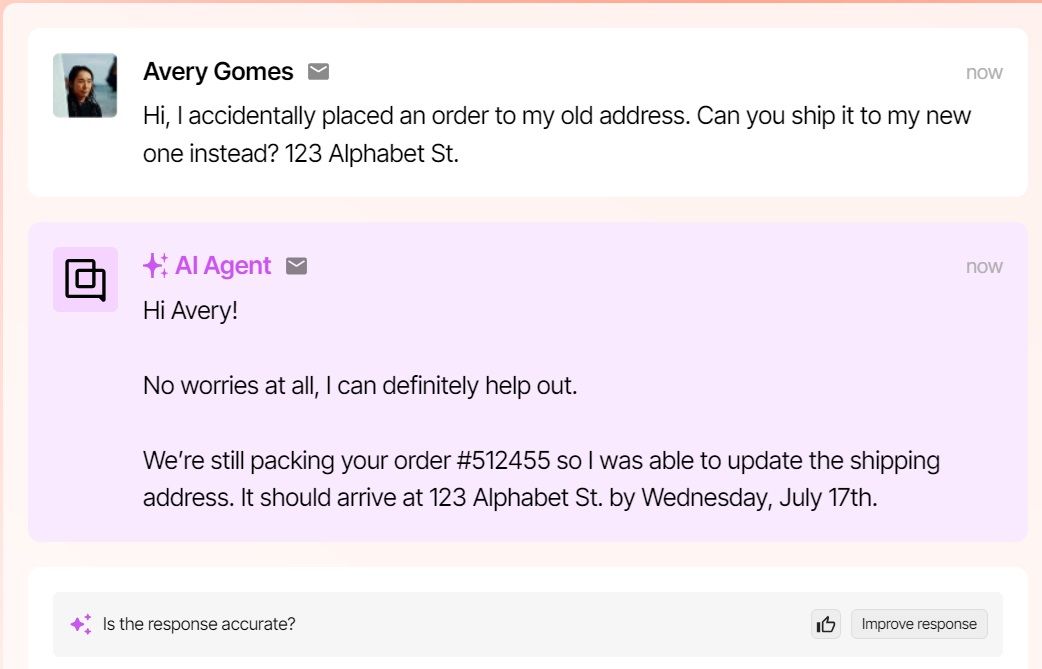The height and width of the screenshot is (669, 1042).
Task: Select the AI Agent sender name
Action: 222,266
